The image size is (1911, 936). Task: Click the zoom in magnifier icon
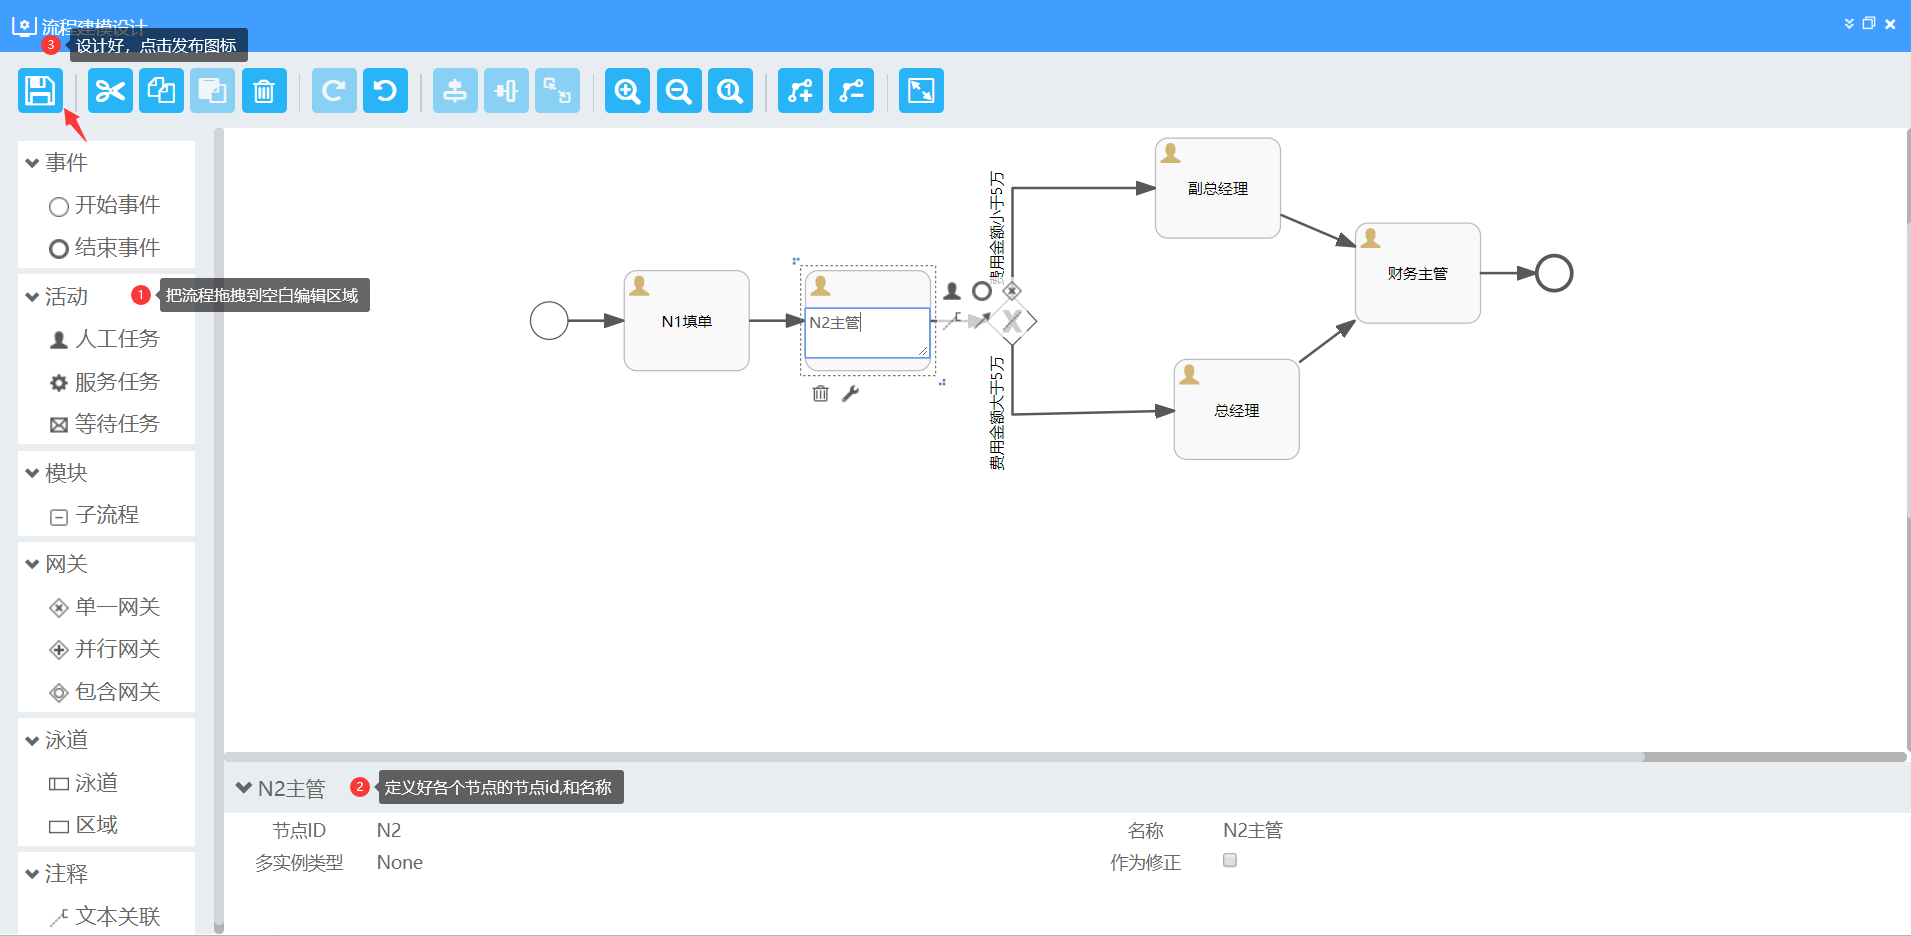[627, 91]
